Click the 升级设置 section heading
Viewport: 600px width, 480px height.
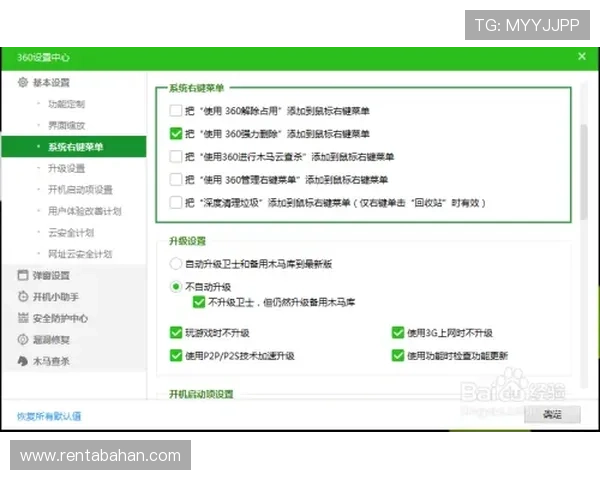pos(188,241)
